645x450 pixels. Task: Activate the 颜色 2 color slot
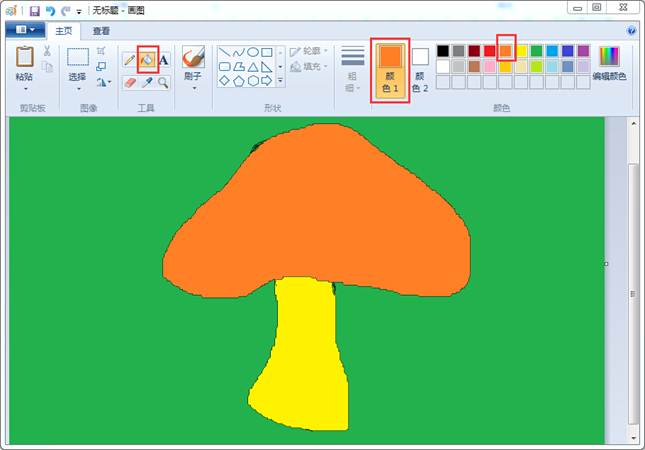click(x=420, y=69)
